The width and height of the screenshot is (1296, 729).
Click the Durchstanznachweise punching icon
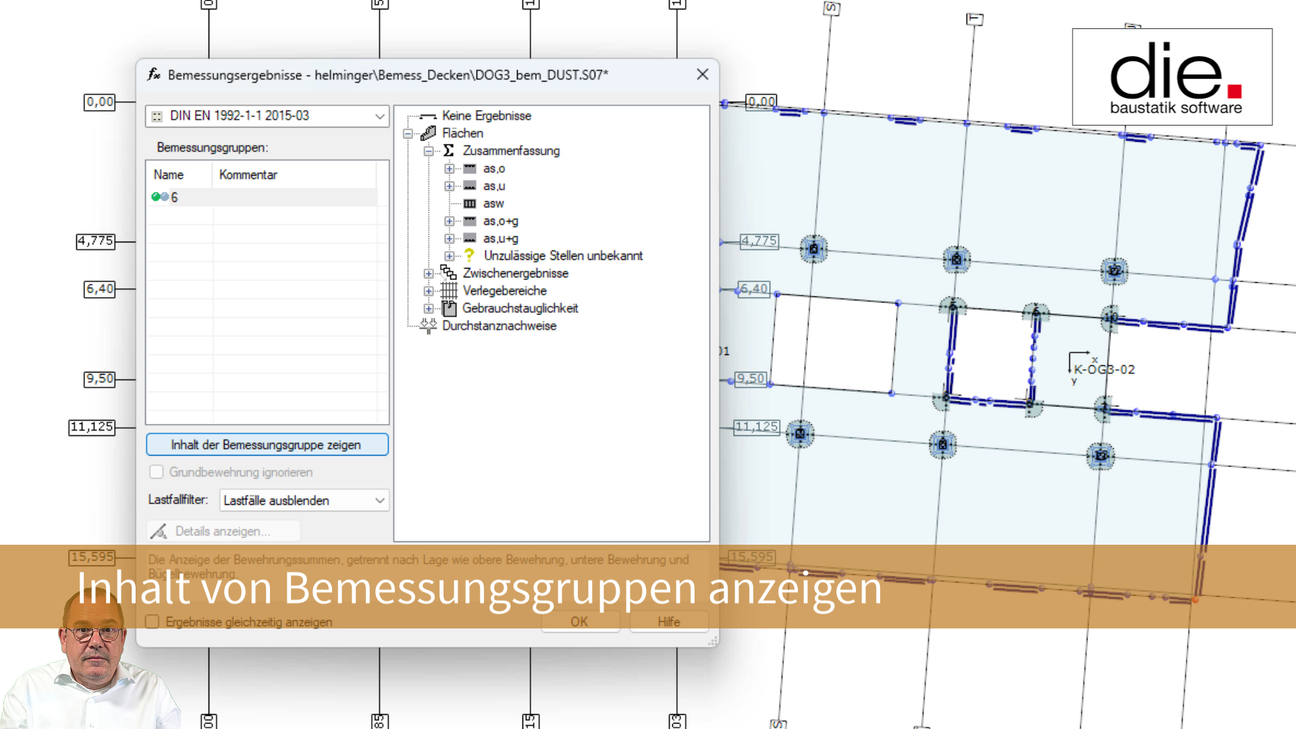tap(428, 326)
